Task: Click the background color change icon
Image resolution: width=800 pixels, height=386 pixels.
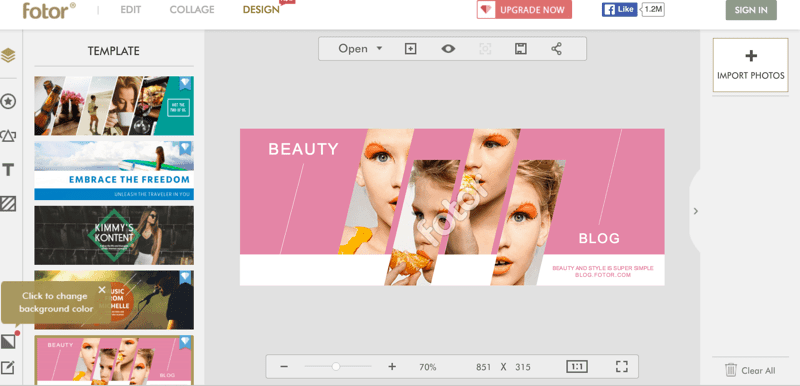Action: point(8,341)
